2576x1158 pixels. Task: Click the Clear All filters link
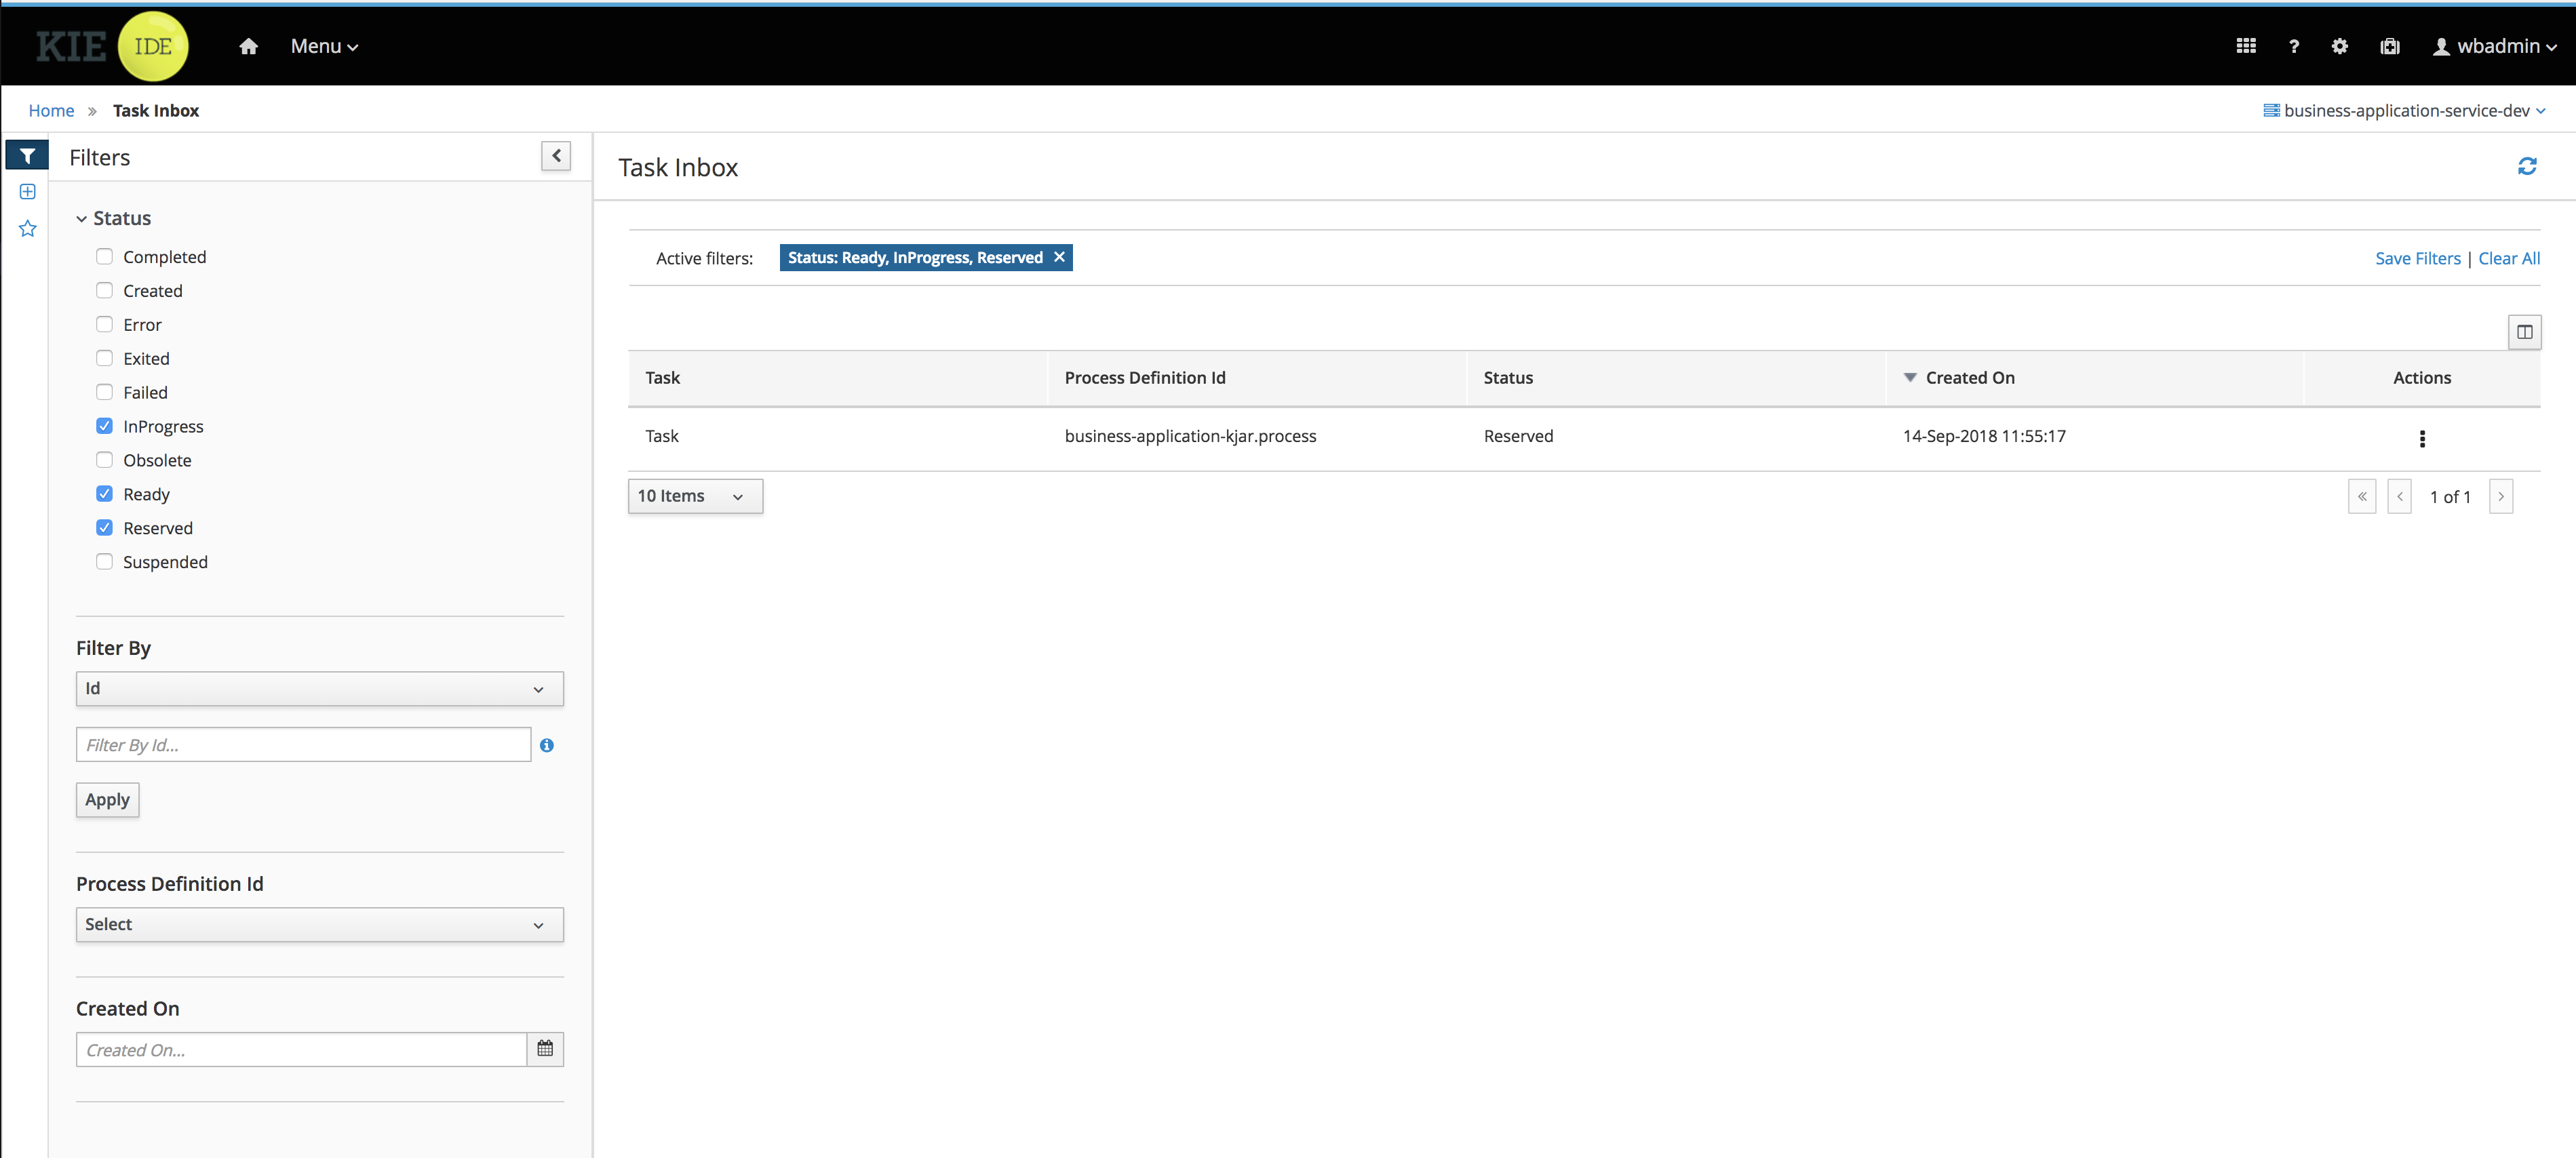[x=2510, y=256]
